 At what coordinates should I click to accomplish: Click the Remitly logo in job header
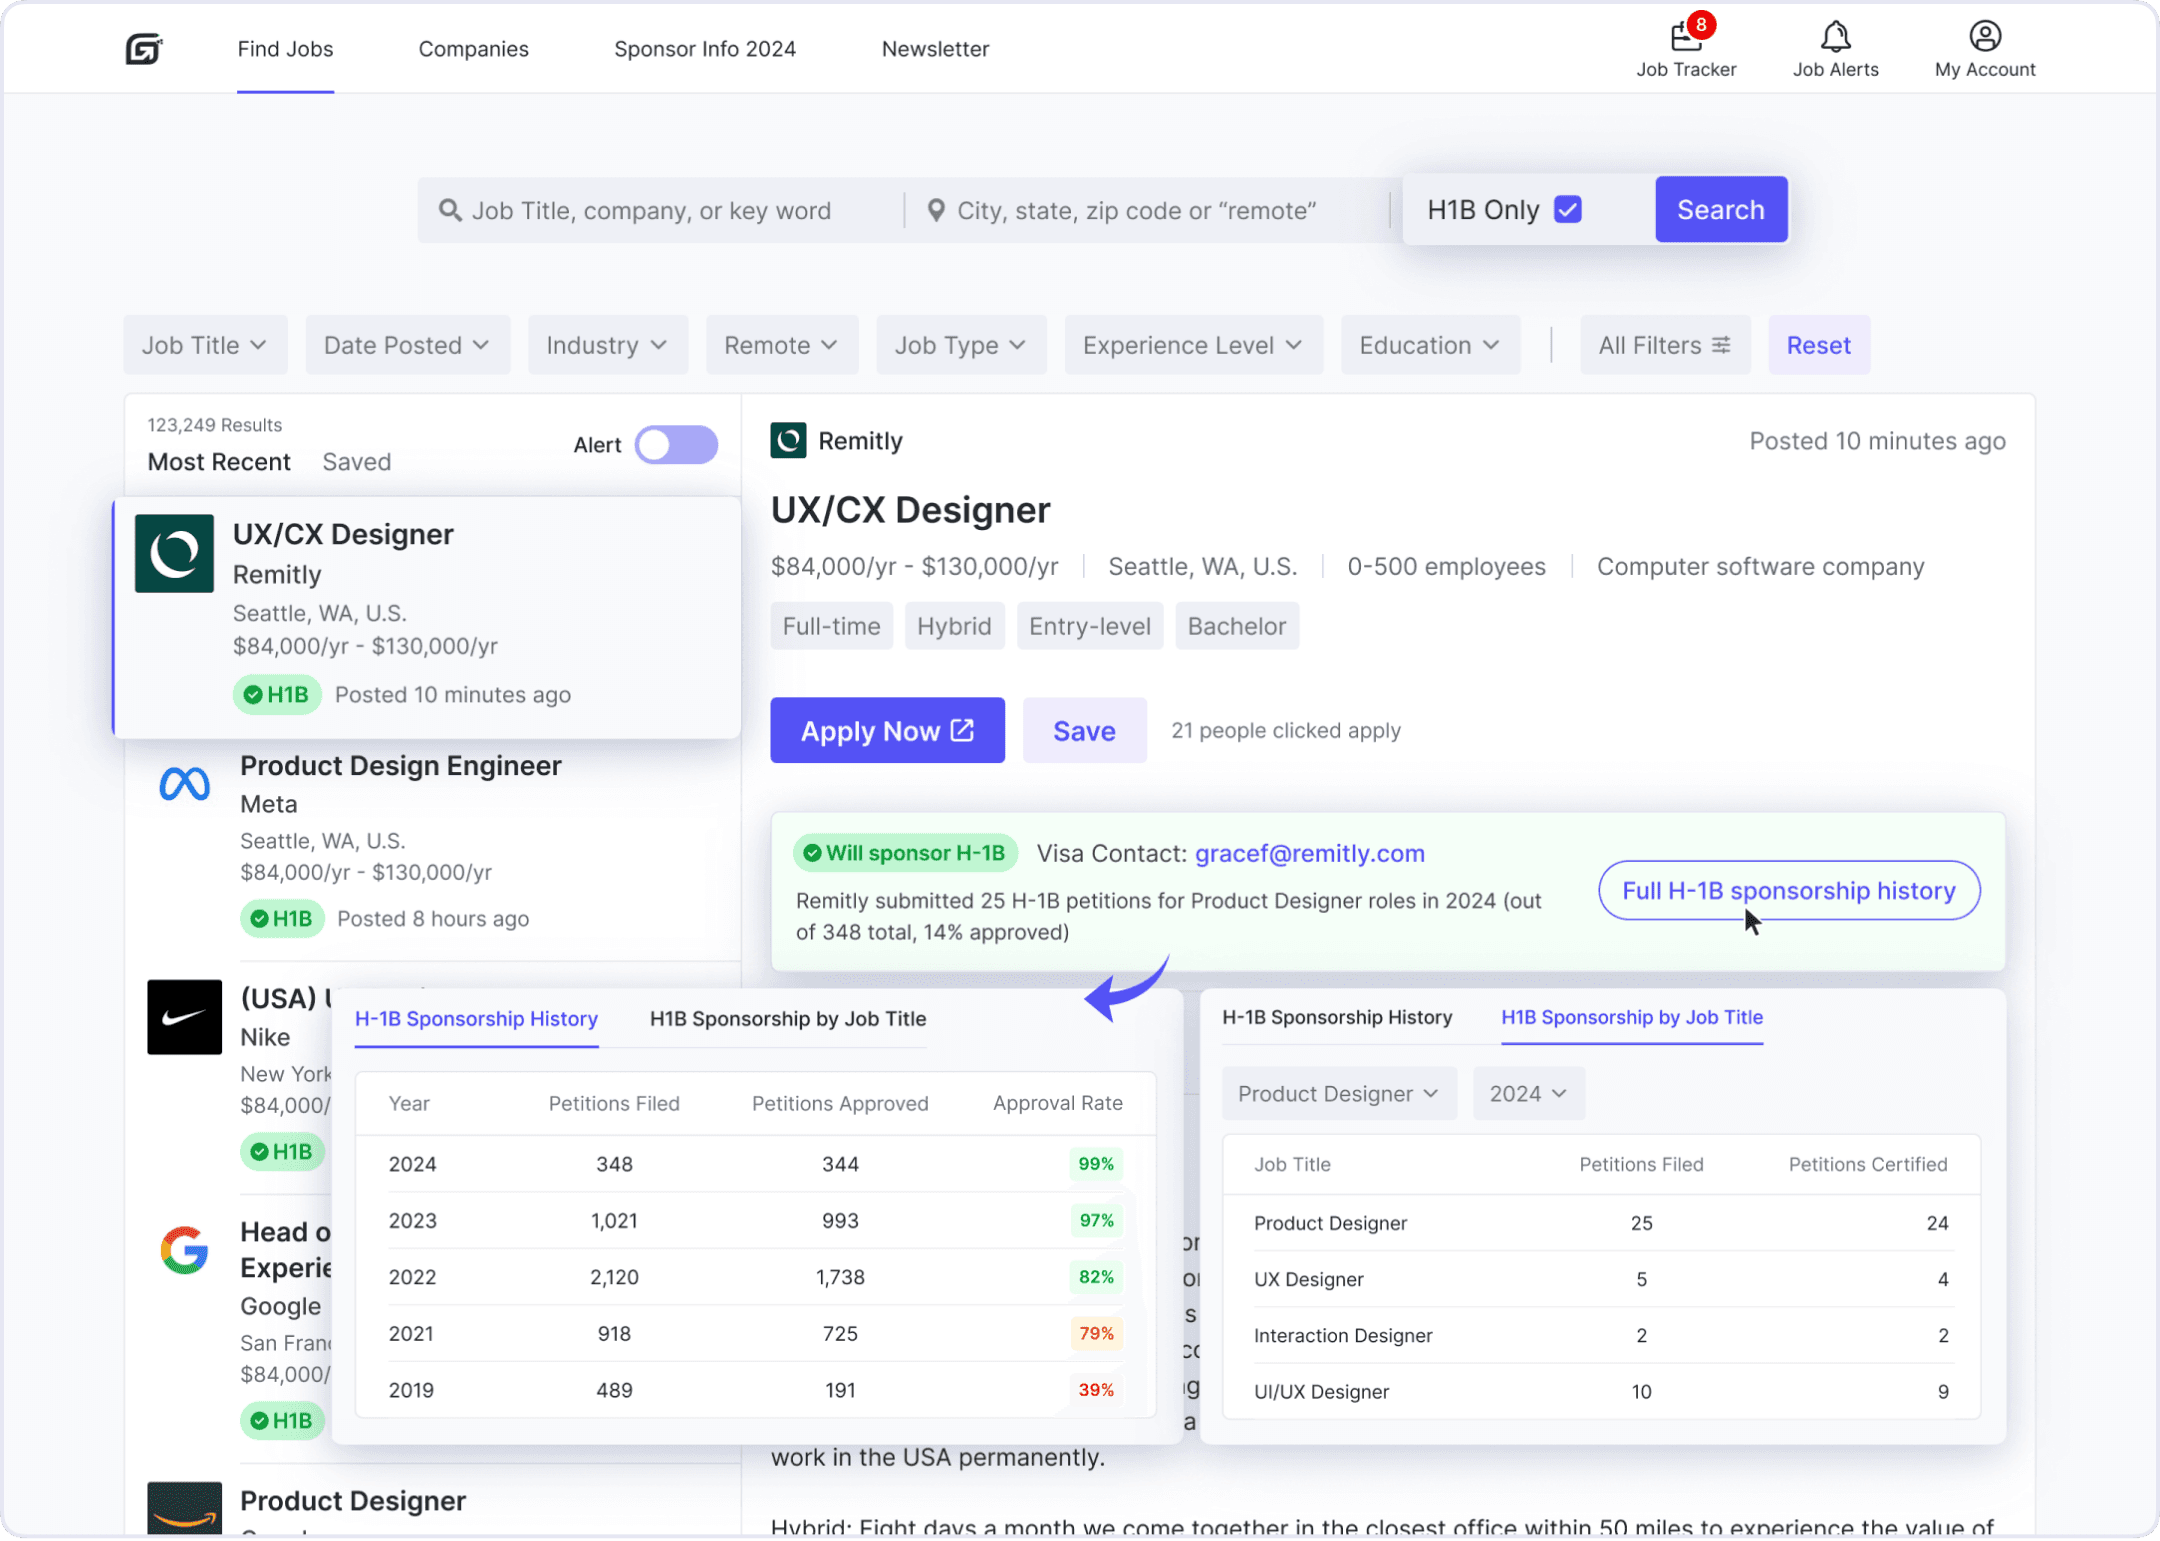(788, 441)
